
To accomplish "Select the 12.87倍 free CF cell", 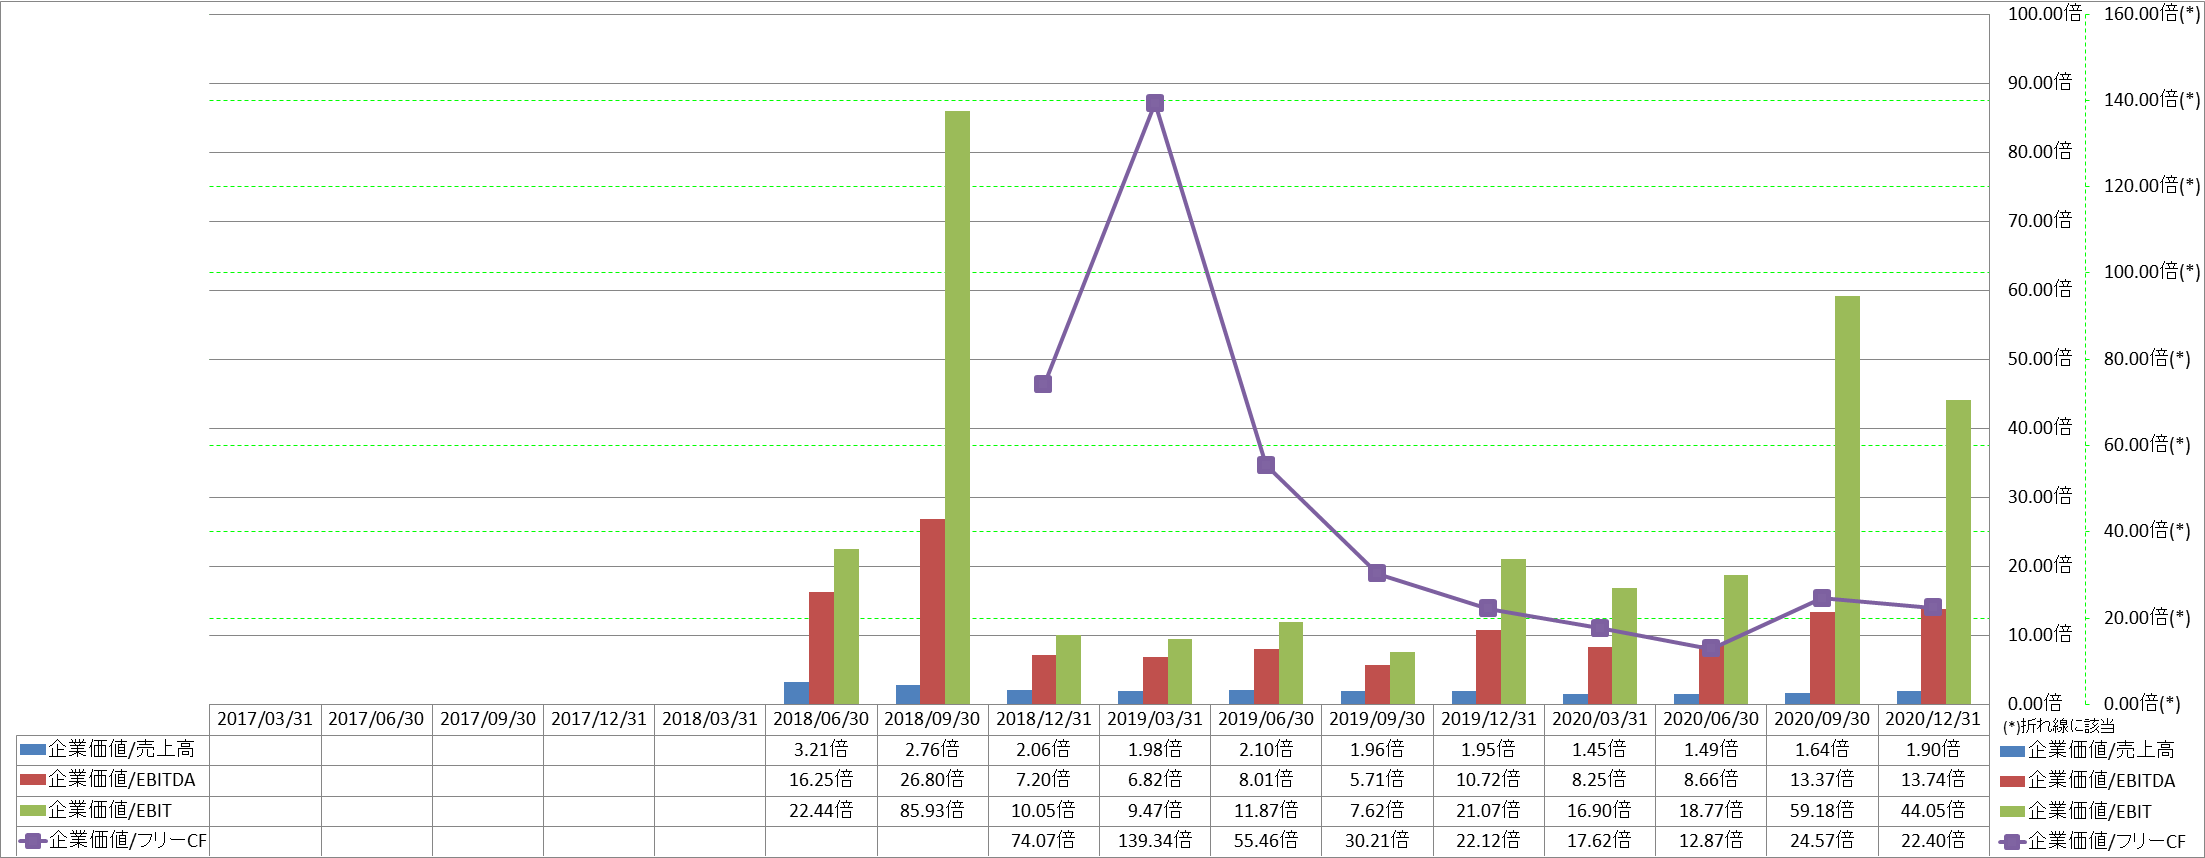I will pyautogui.click(x=1711, y=841).
